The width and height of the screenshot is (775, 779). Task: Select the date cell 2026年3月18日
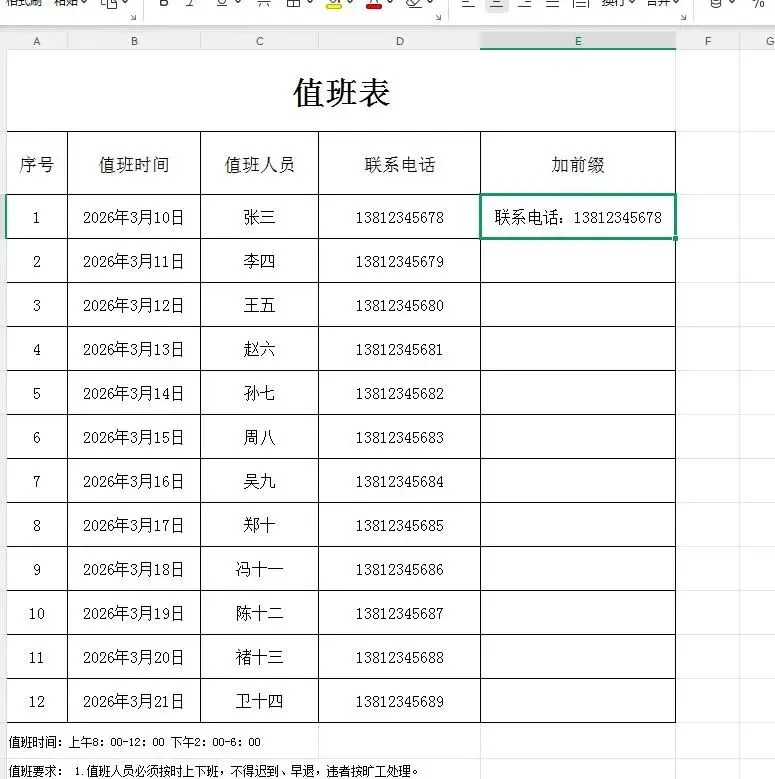[x=134, y=569]
